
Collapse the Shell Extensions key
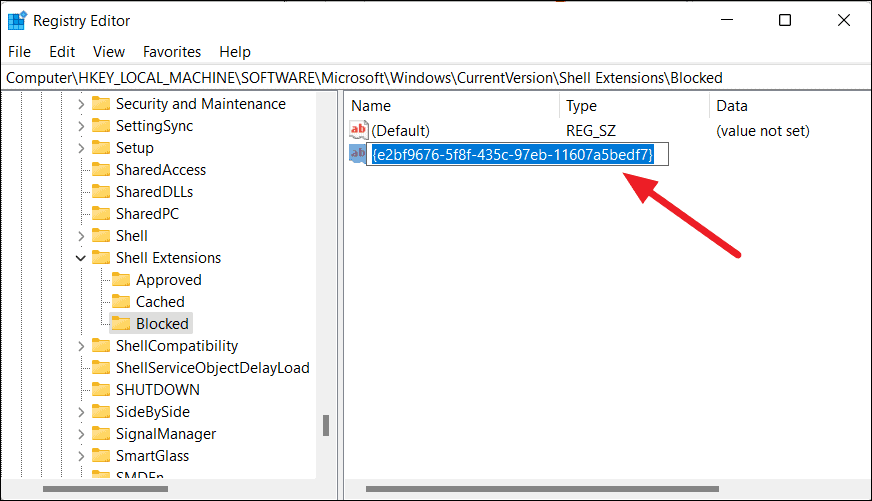[x=81, y=258]
